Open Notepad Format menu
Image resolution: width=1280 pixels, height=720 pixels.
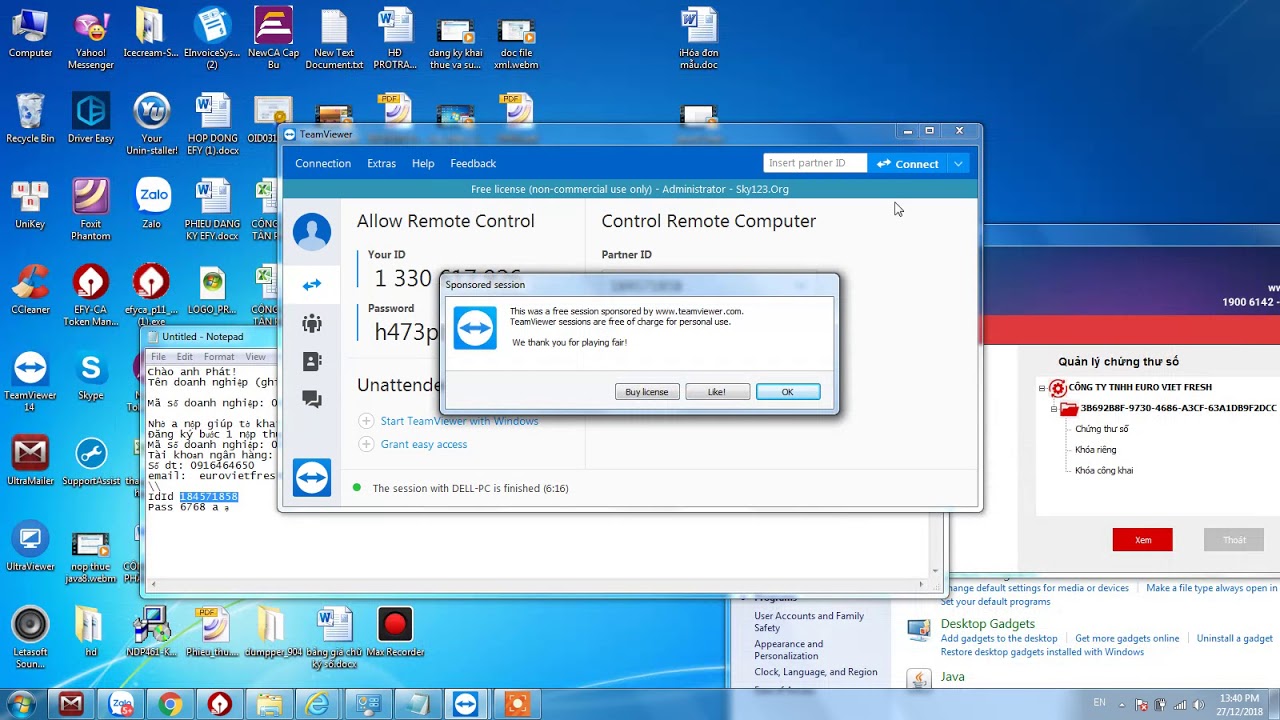coord(219,357)
